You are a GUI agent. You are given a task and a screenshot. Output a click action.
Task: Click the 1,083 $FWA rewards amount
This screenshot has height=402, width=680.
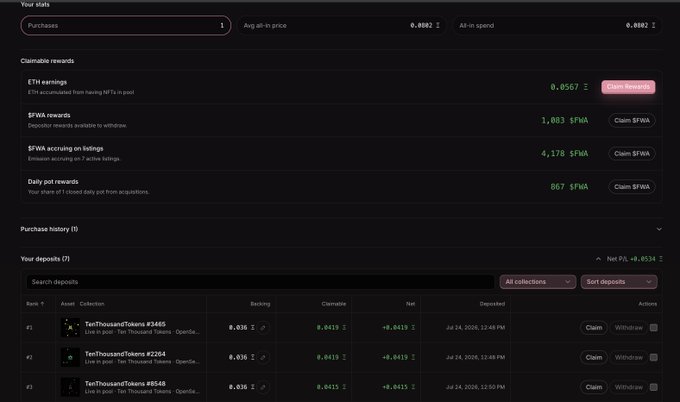pos(564,120)
